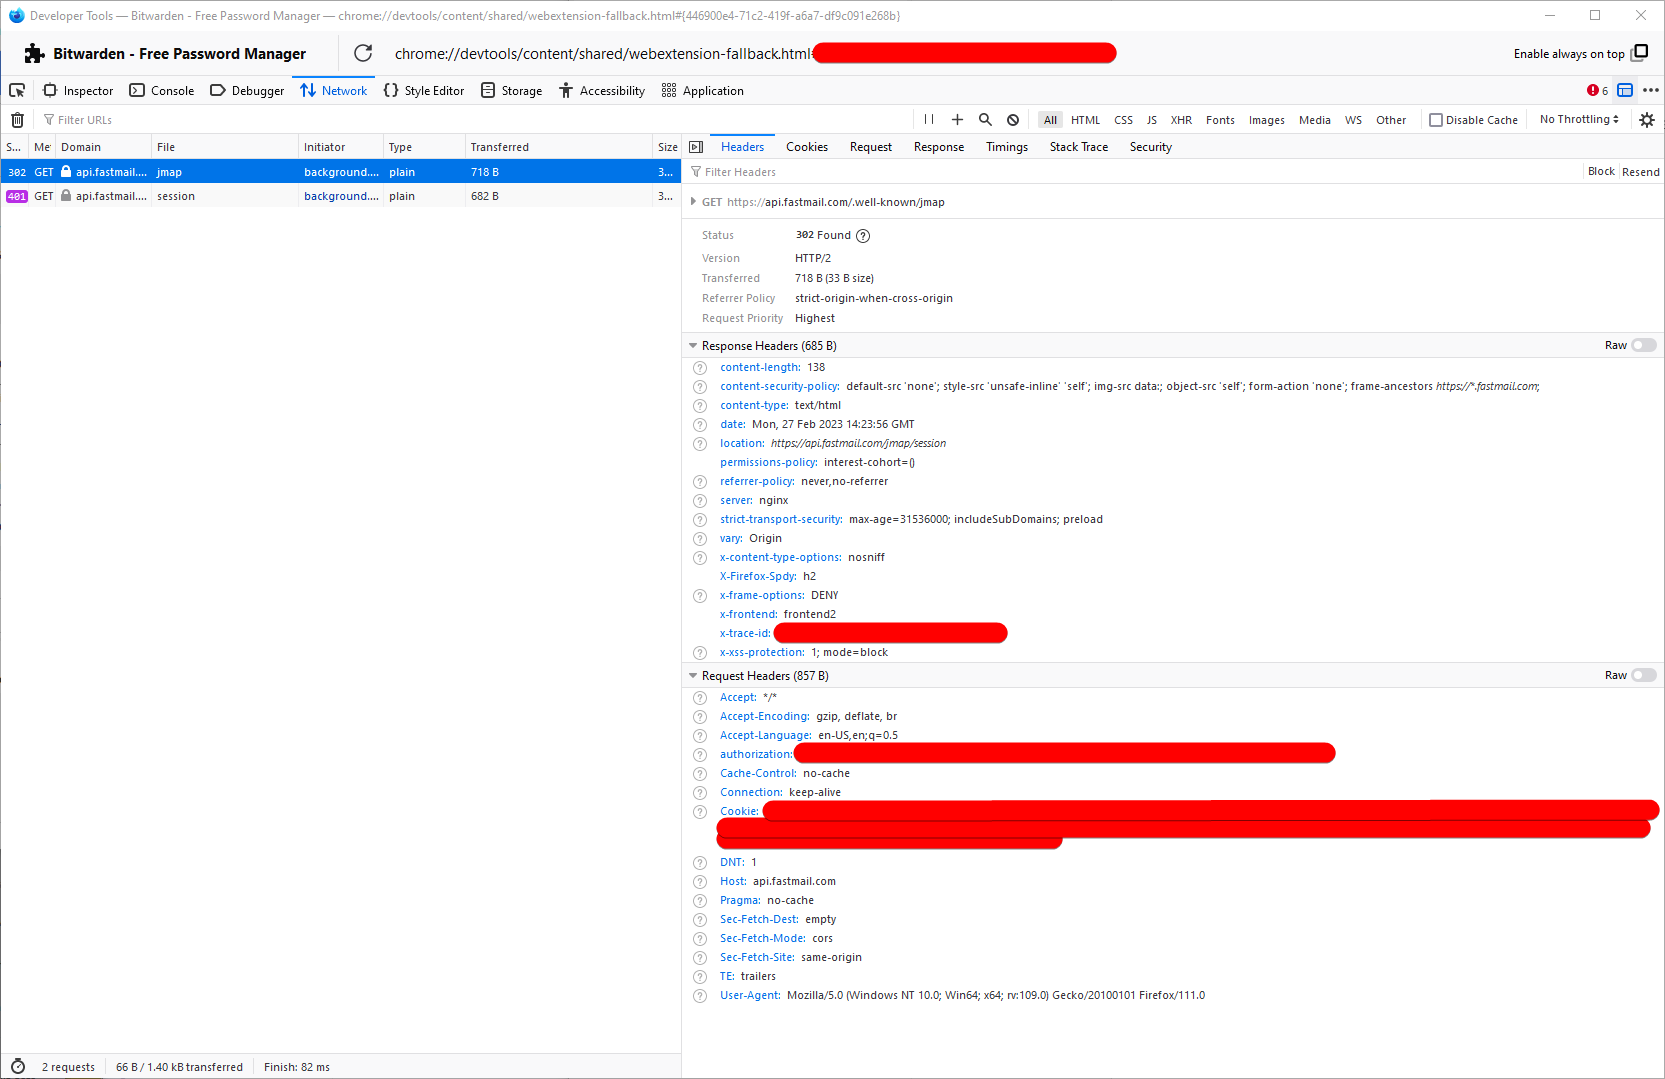Click the lock icon on the jmap request

(x=66, y=172)
